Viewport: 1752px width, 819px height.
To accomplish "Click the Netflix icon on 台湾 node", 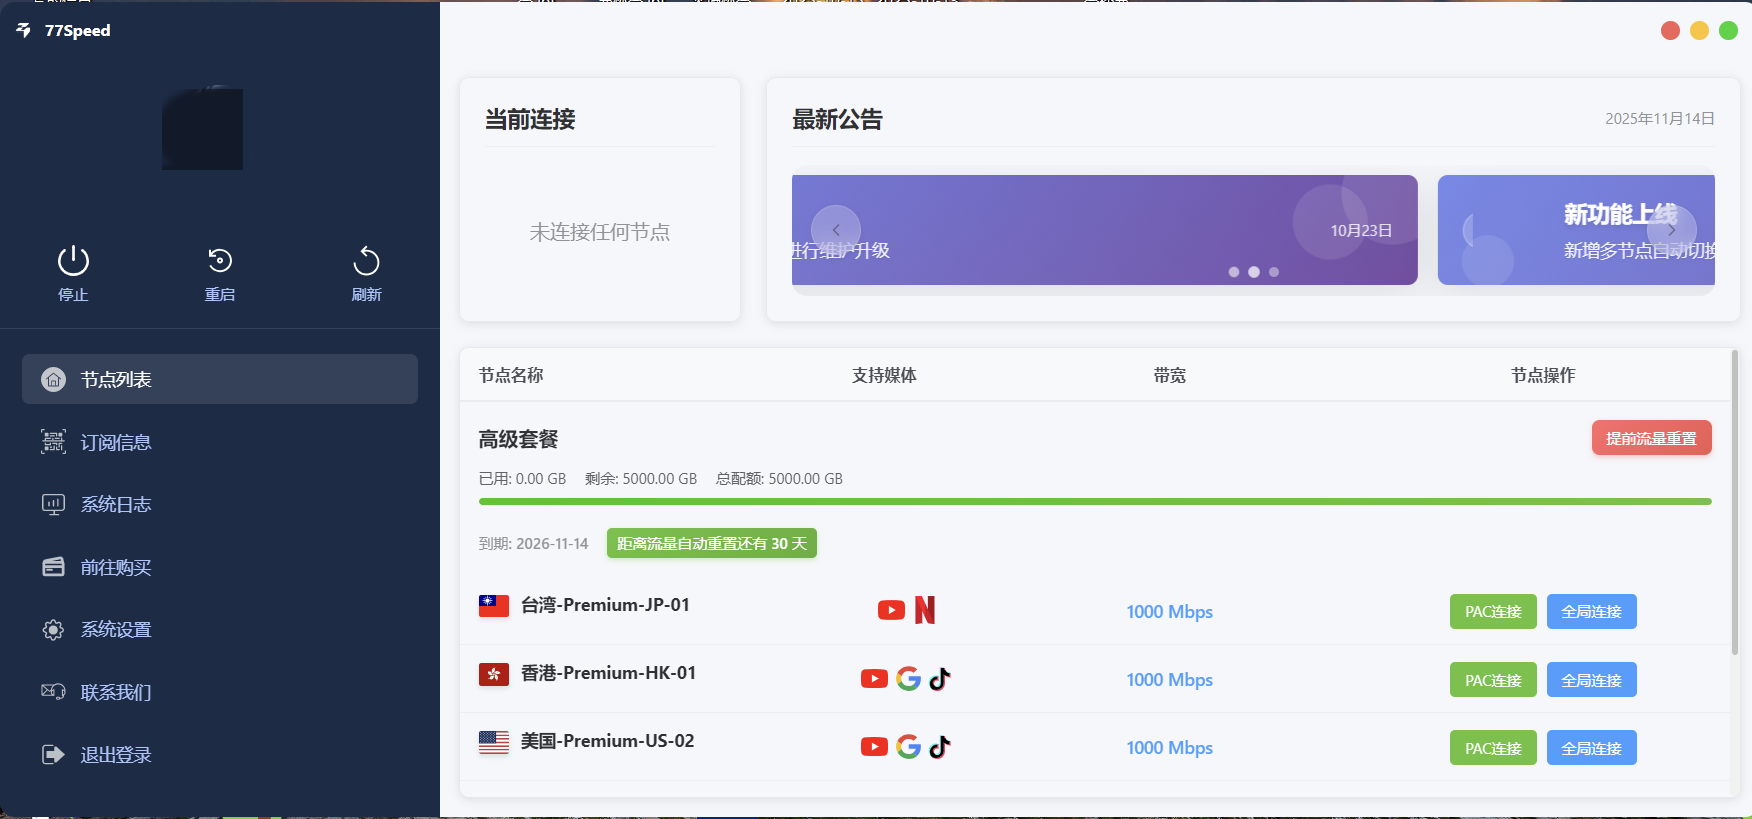I will click(x=925, y=610).
